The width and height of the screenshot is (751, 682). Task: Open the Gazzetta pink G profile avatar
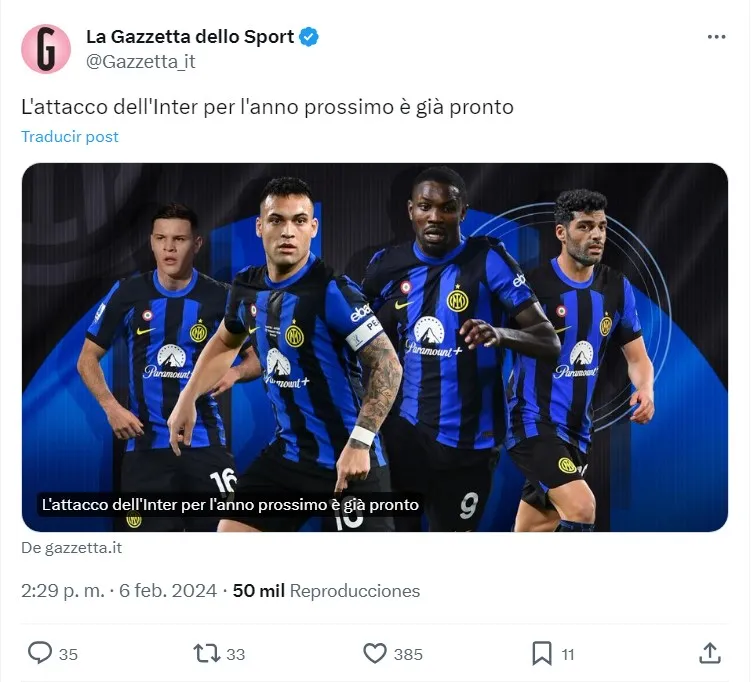click(46, 49)
